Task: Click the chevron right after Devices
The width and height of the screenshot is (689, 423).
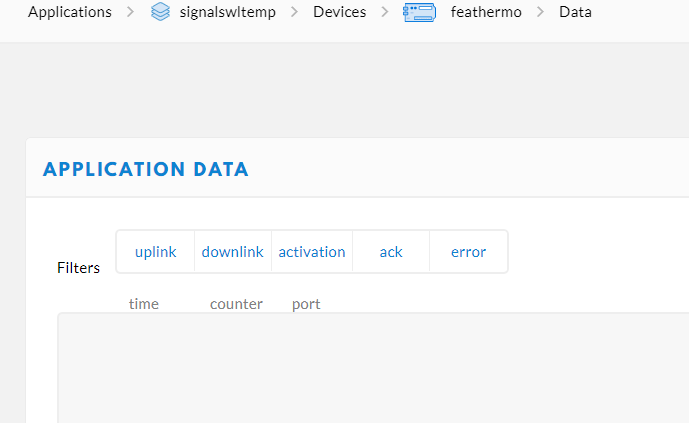Action: pyautogui.click(x=384, y=13)
